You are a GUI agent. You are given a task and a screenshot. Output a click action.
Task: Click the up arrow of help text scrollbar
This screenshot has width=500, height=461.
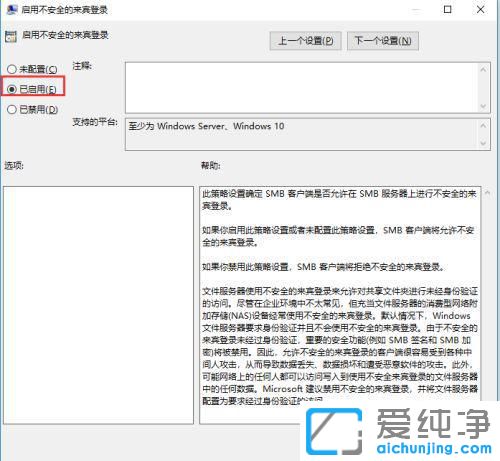tap(487, 193)
